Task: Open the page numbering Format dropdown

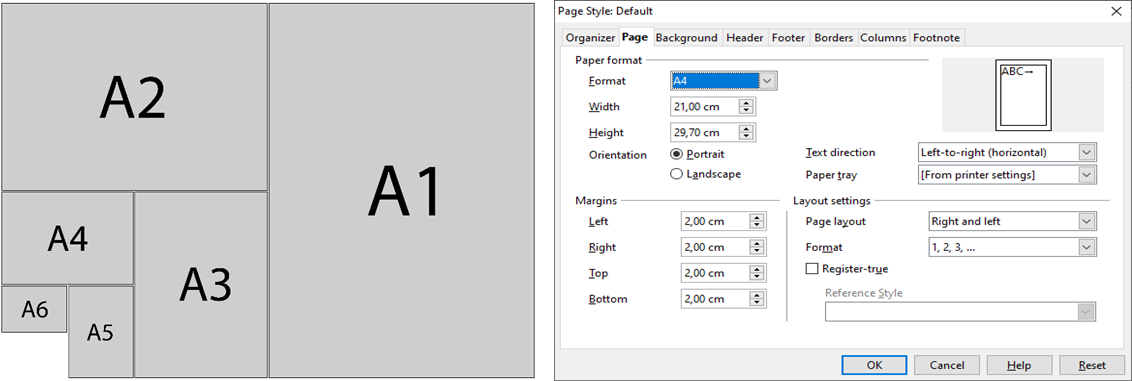Action: tap(1011, 247)
